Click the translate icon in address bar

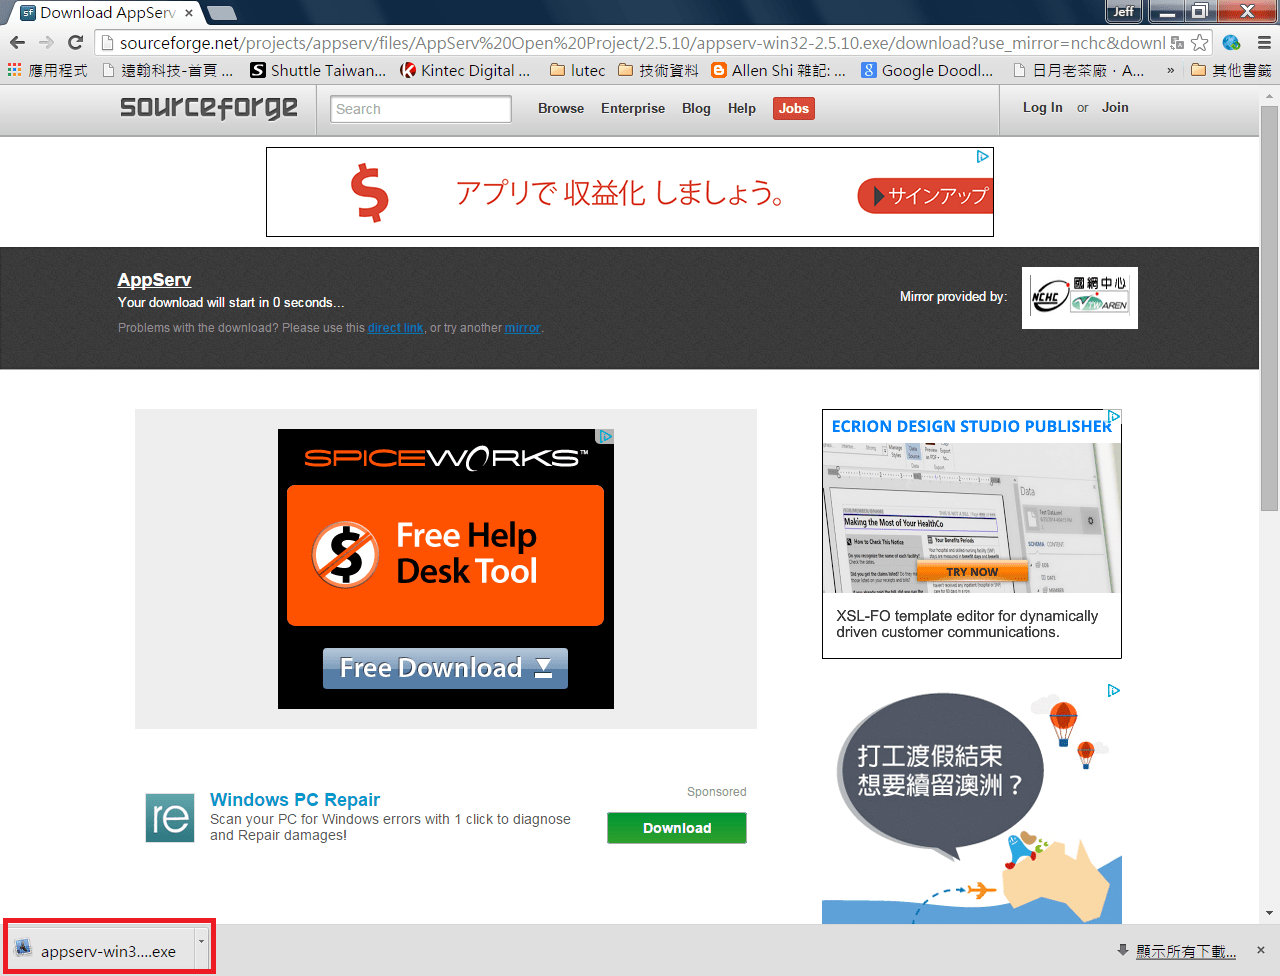pos(1177,43)
